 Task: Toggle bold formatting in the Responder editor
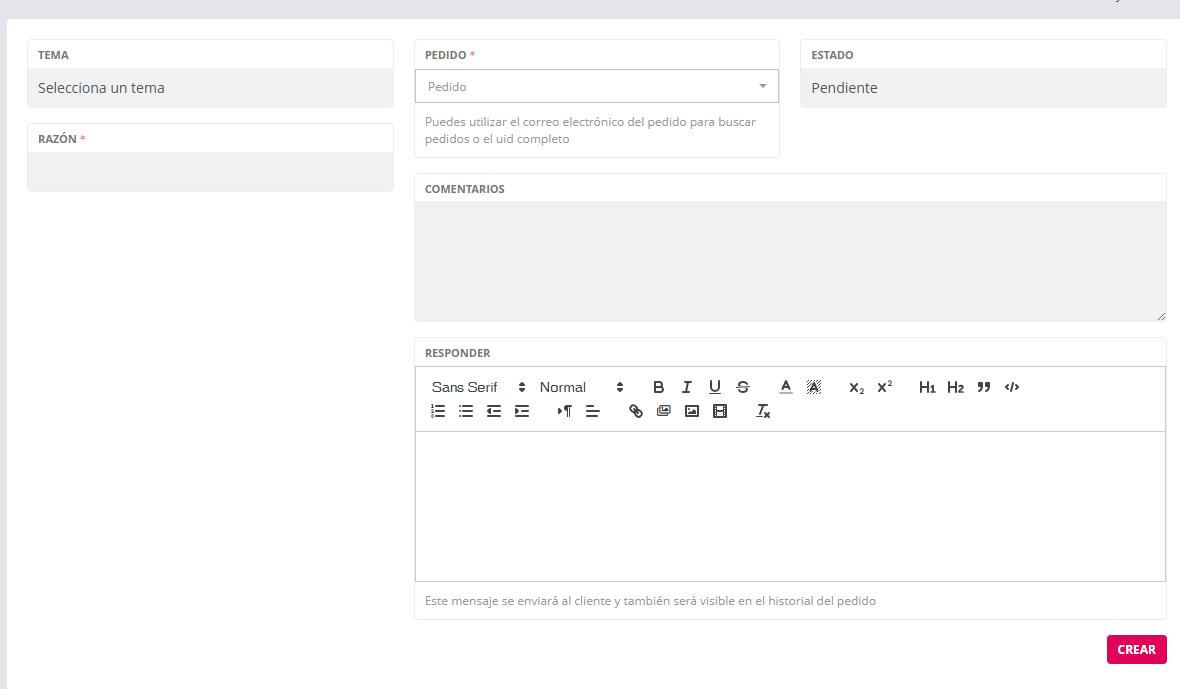(658, 387)
